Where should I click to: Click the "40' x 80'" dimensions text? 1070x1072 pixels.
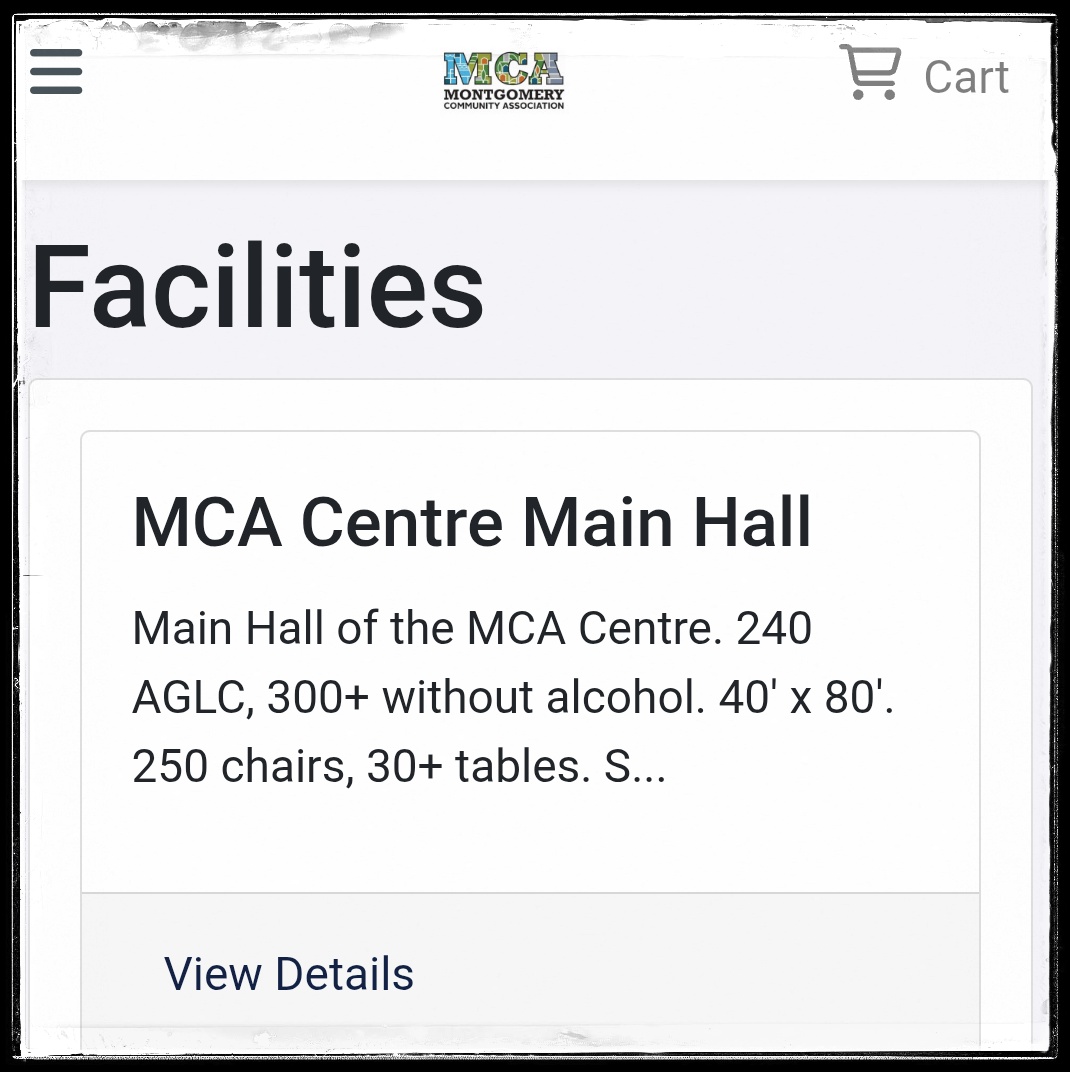pos(806,697)
